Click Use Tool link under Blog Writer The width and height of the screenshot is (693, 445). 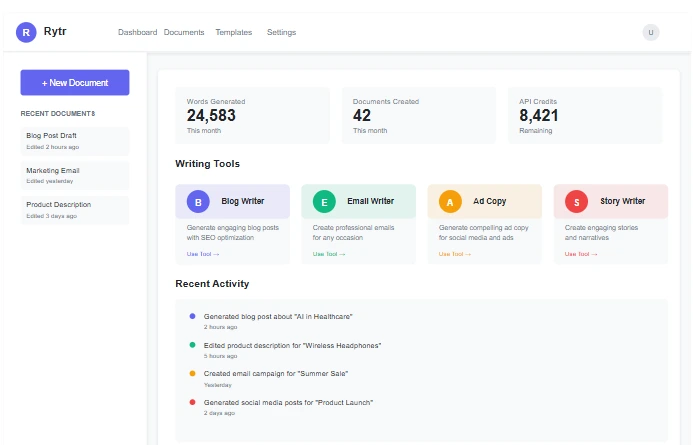pyautogui.click(x=203, y=254)
